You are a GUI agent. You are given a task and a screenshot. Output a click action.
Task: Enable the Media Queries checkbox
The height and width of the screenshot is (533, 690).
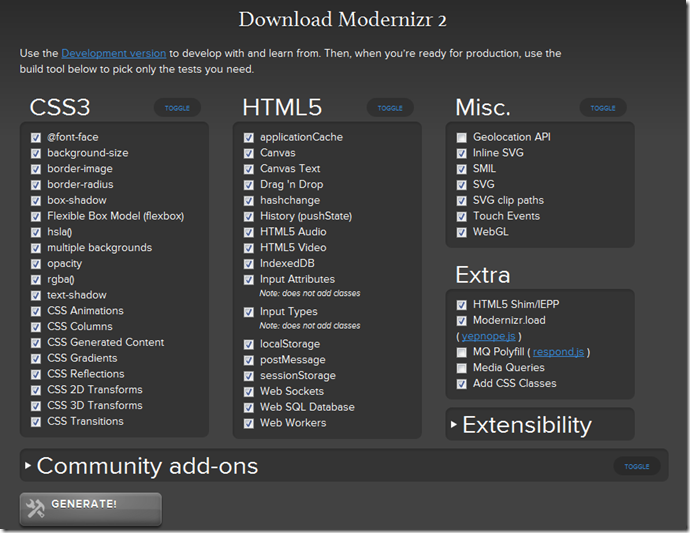pos(462,368)
